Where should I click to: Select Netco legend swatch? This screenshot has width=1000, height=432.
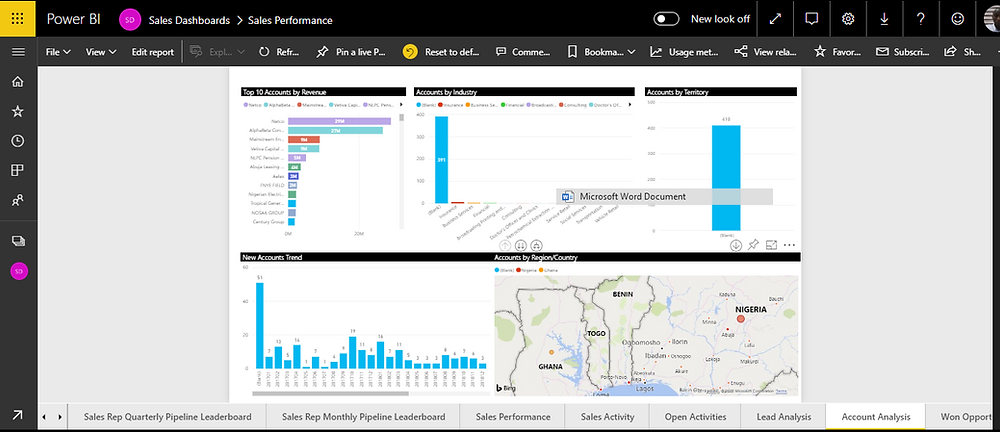coord(245,104)
